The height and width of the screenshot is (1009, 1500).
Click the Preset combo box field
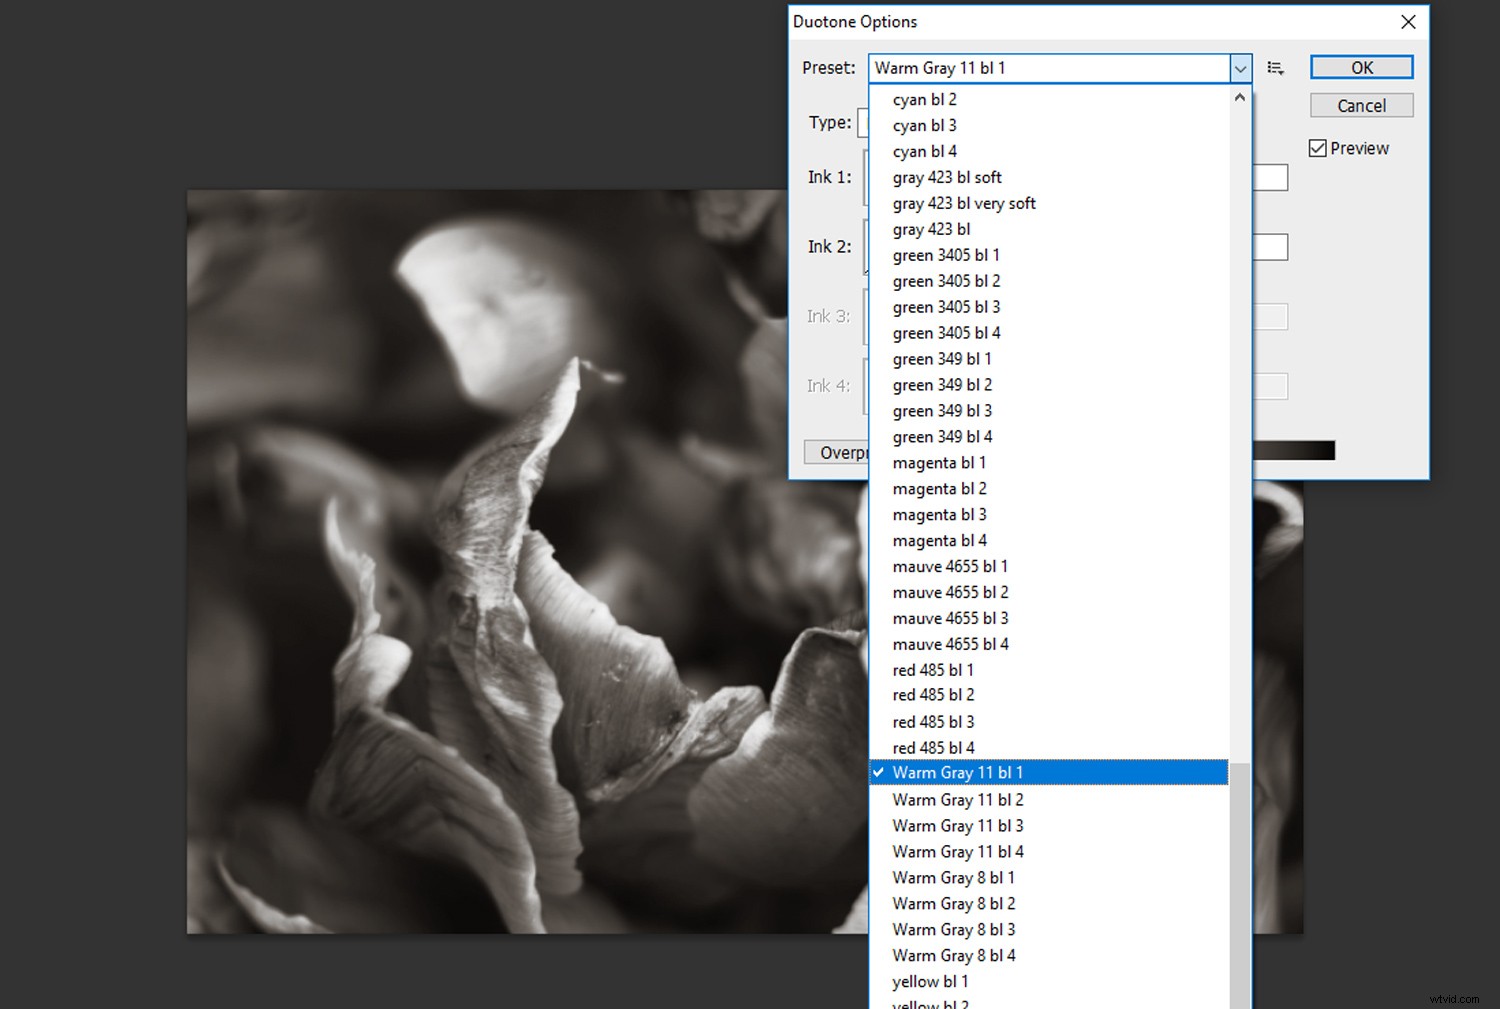(x=1050, y=67)
